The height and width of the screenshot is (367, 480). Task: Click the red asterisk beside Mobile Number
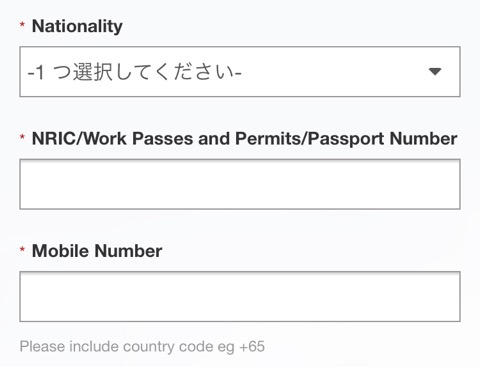tap(22, 249)
